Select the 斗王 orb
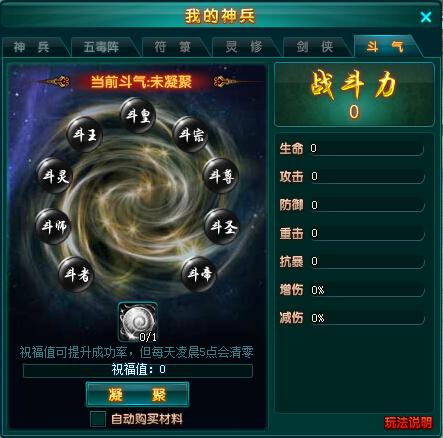Screen dimensions: 443x438 85,134
